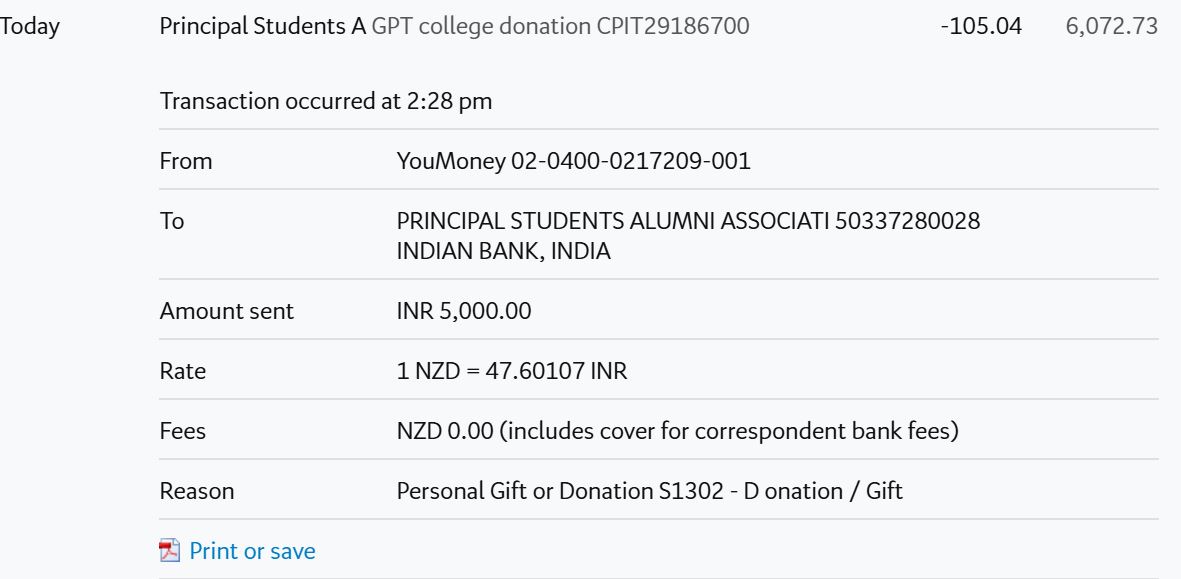This screenshot has height=579, width=1181.
Task: Click the PDF icon beside Print or save
Action: tap(169, 551)
